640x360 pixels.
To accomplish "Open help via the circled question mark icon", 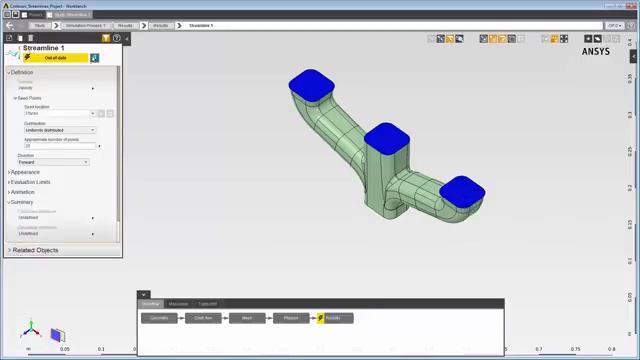I will tap(117, 38).
